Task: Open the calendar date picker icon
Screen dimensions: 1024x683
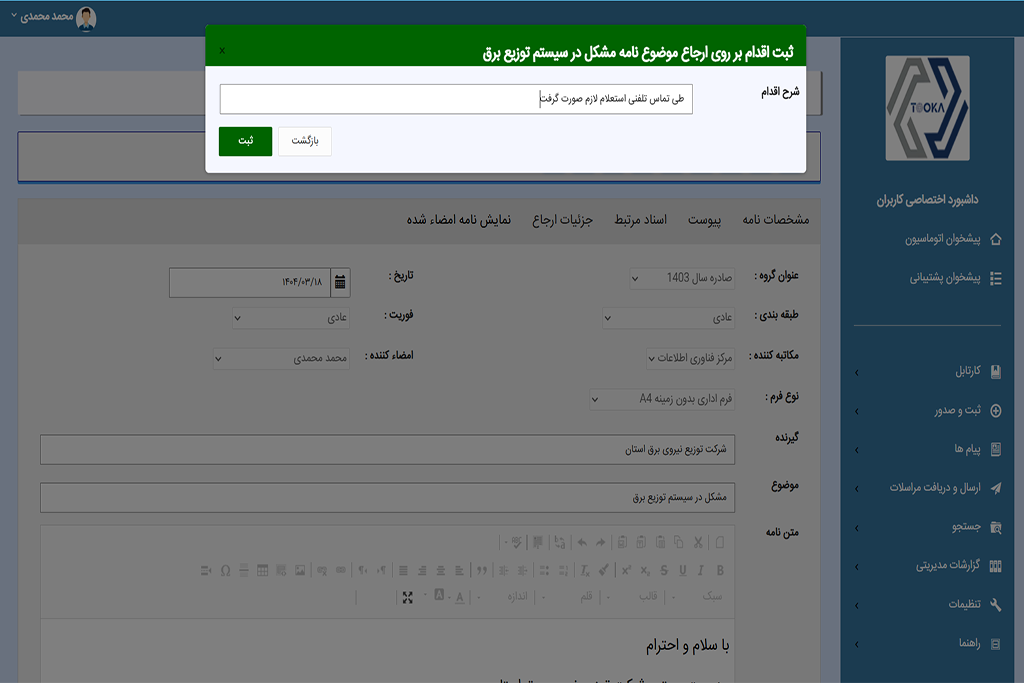Action: [x=341, y=283]
